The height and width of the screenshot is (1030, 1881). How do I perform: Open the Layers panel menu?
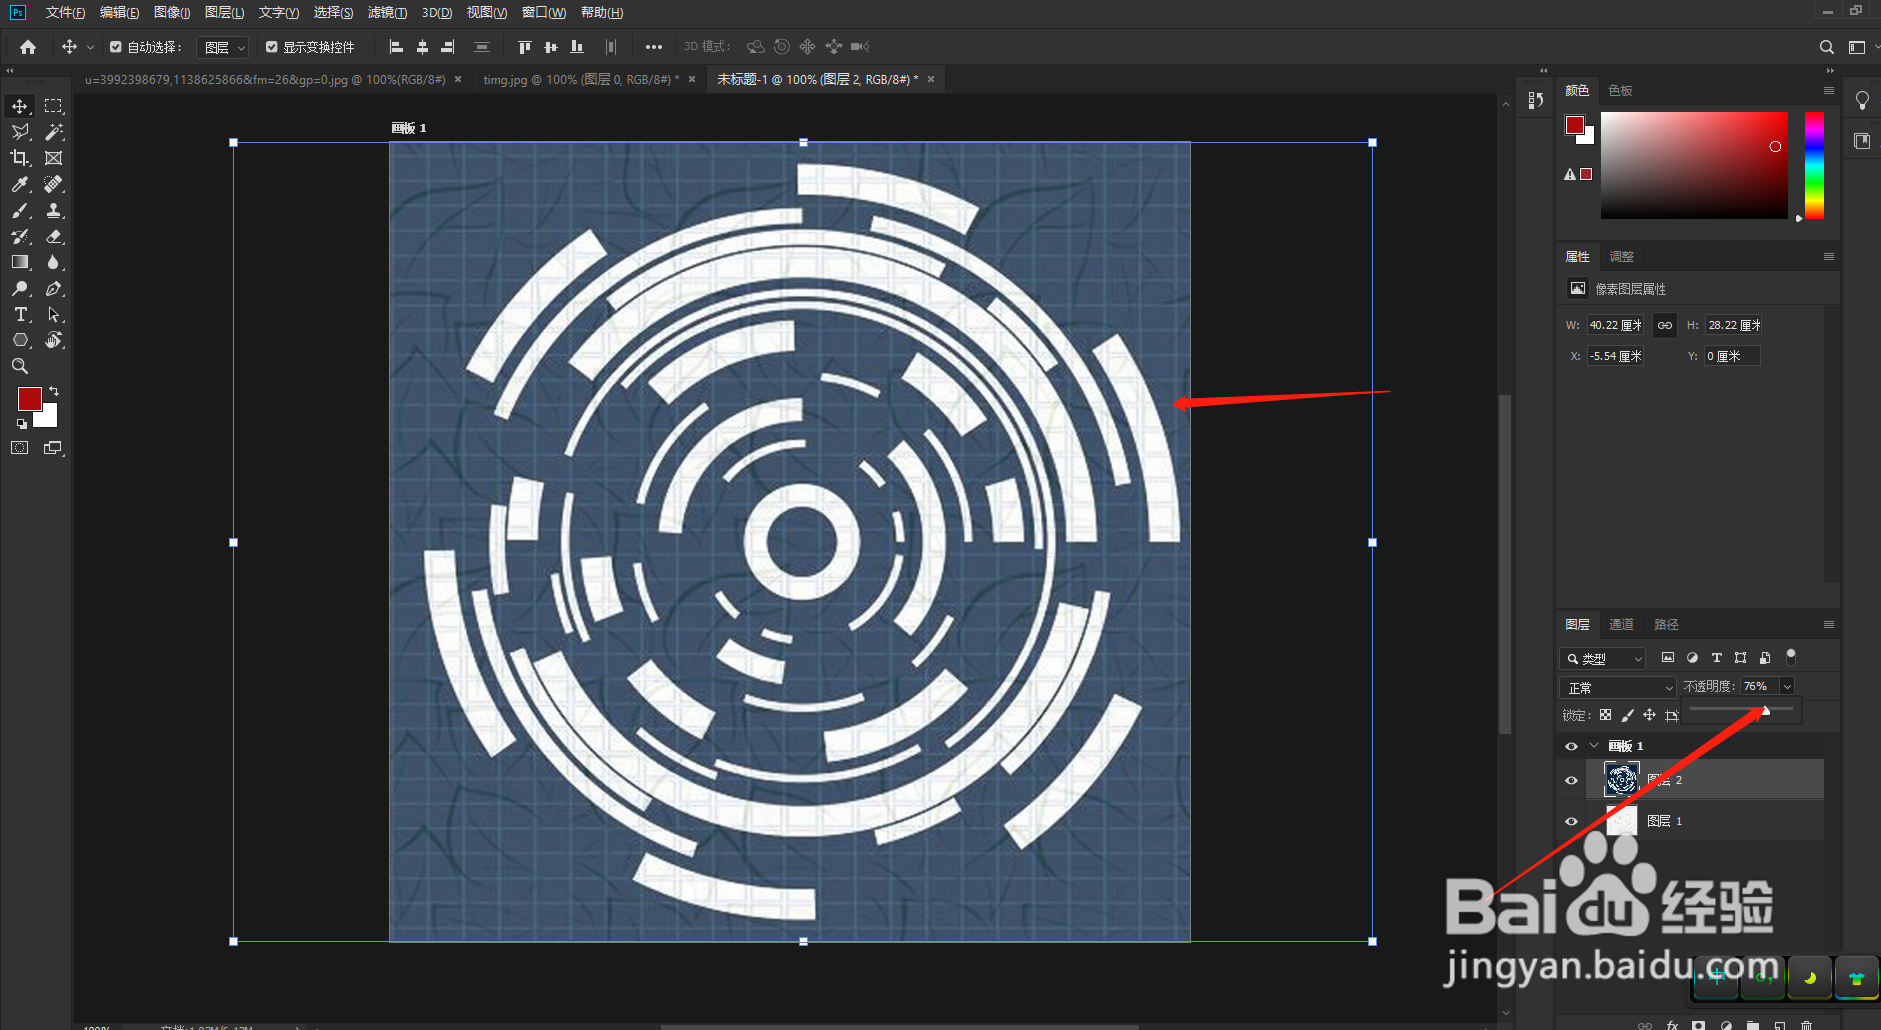[1829, 625]
